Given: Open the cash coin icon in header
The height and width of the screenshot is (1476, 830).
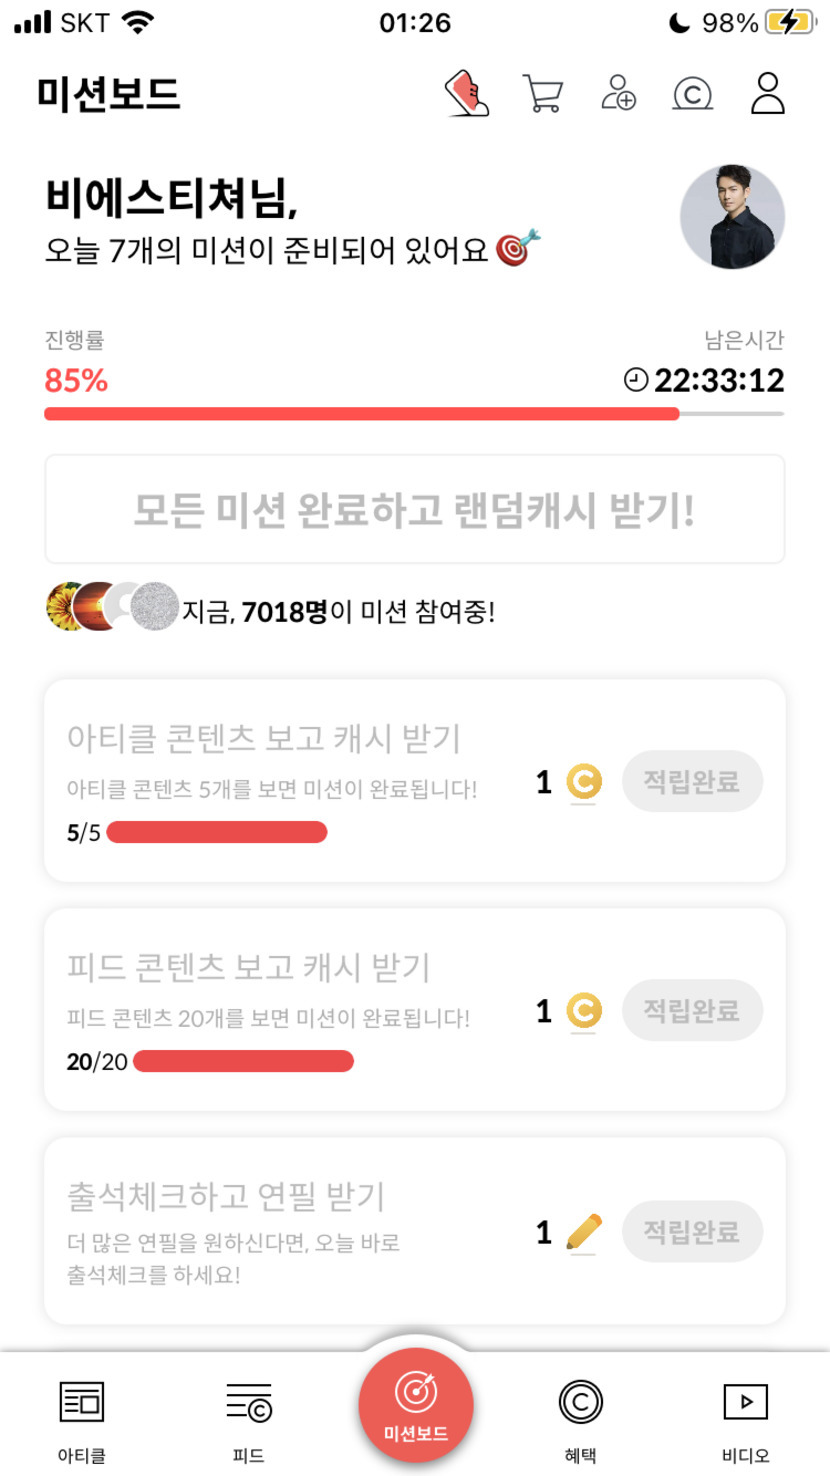Looking at the screenshot, I should pos(692,94).
